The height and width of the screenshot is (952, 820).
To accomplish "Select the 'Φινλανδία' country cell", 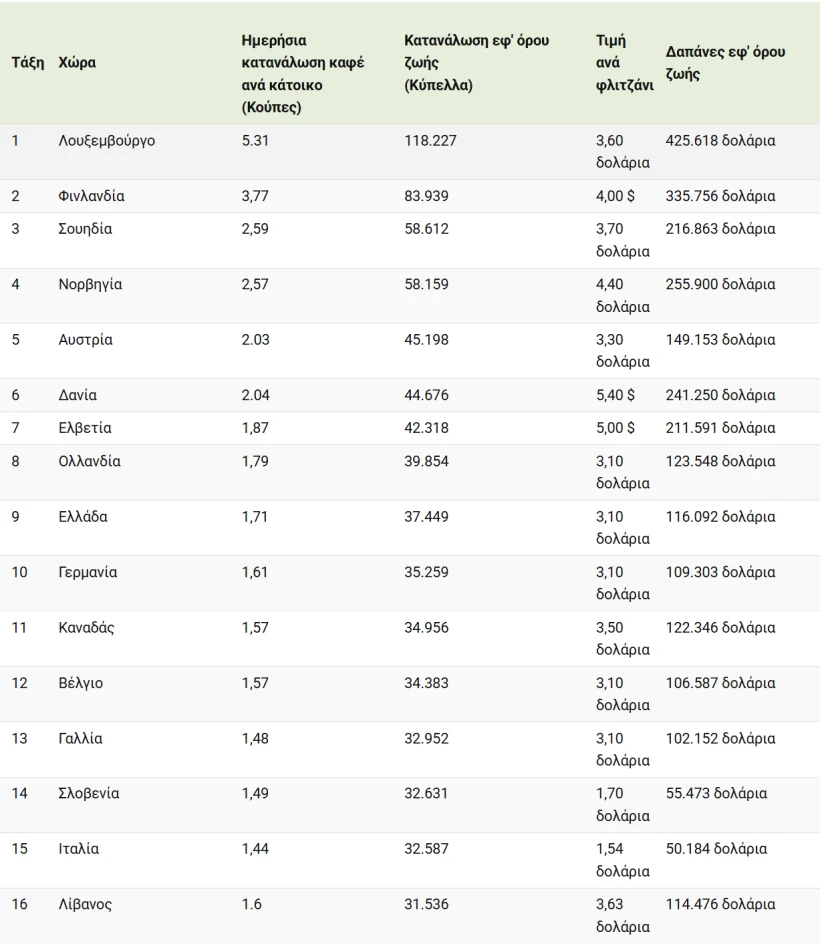I will pos(91,196).
